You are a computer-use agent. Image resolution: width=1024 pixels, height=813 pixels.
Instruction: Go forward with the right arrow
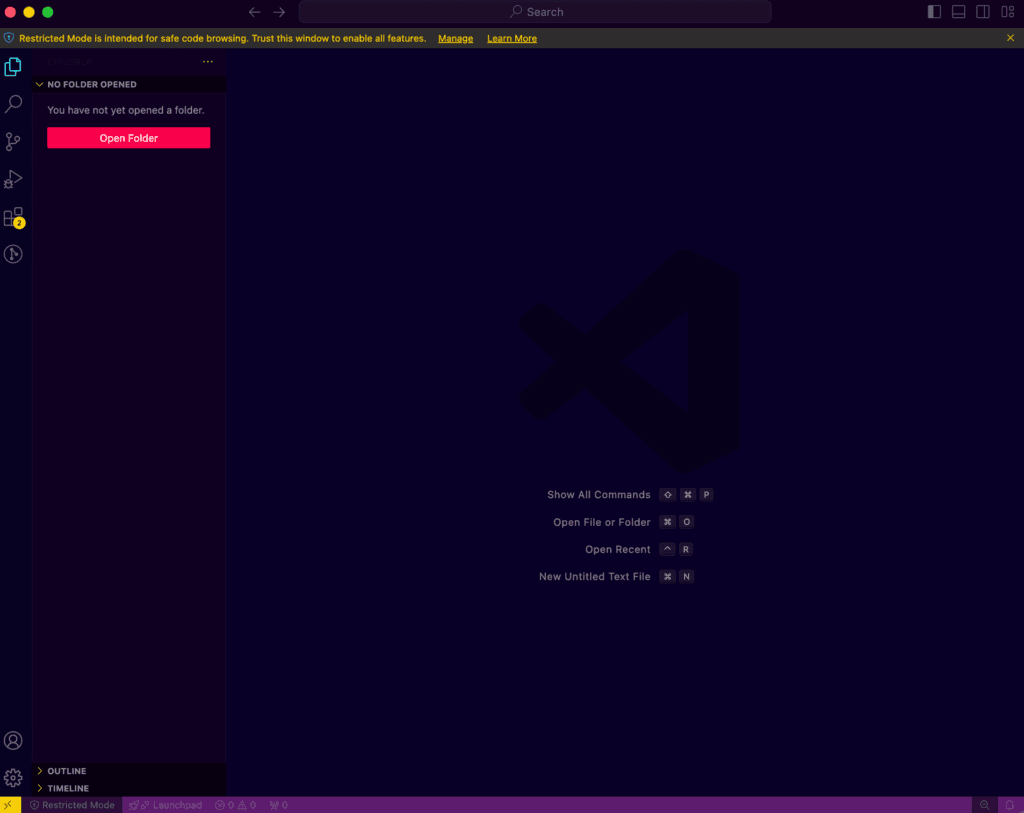click(279, 12)
